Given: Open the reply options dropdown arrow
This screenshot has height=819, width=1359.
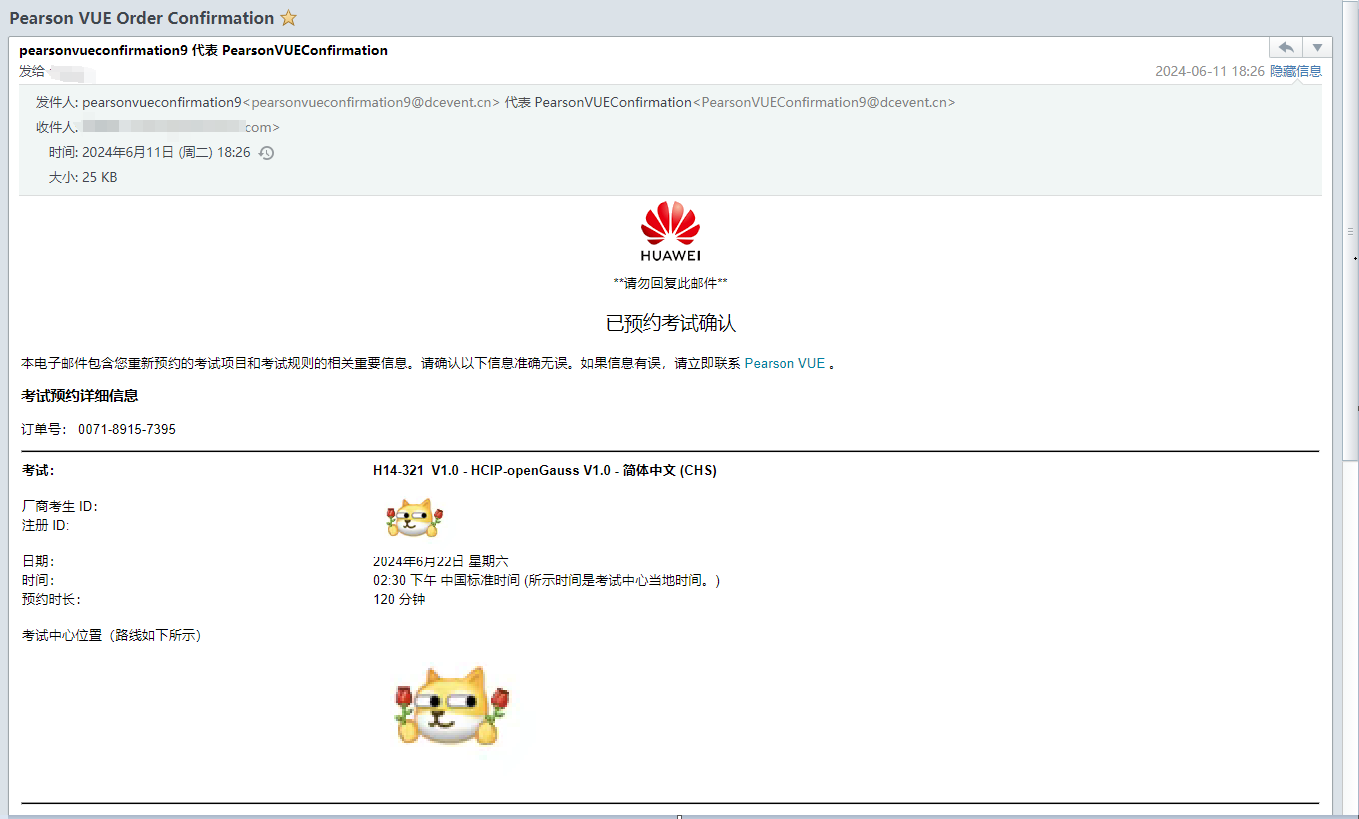Looking at the screenshot, I should [x=1317, y=47].
